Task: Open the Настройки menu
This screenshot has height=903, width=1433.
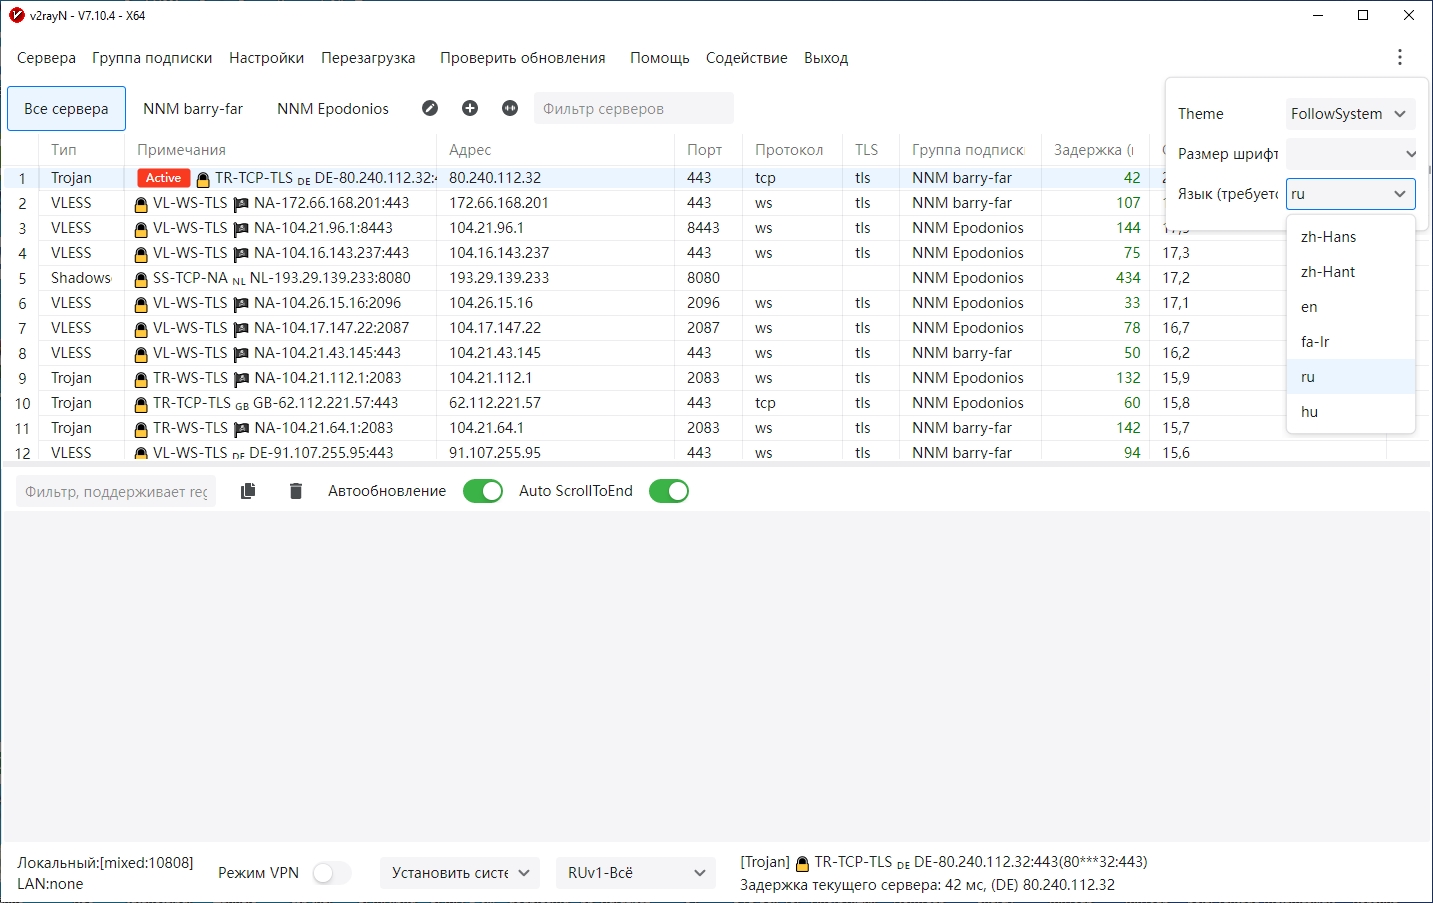Action: 266,58
